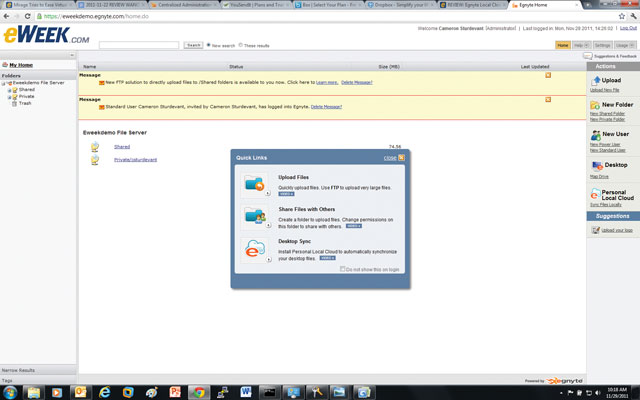Expand the Shared folder tree node
This screenshot has height=400, width=640.
[x=9, y=89]
